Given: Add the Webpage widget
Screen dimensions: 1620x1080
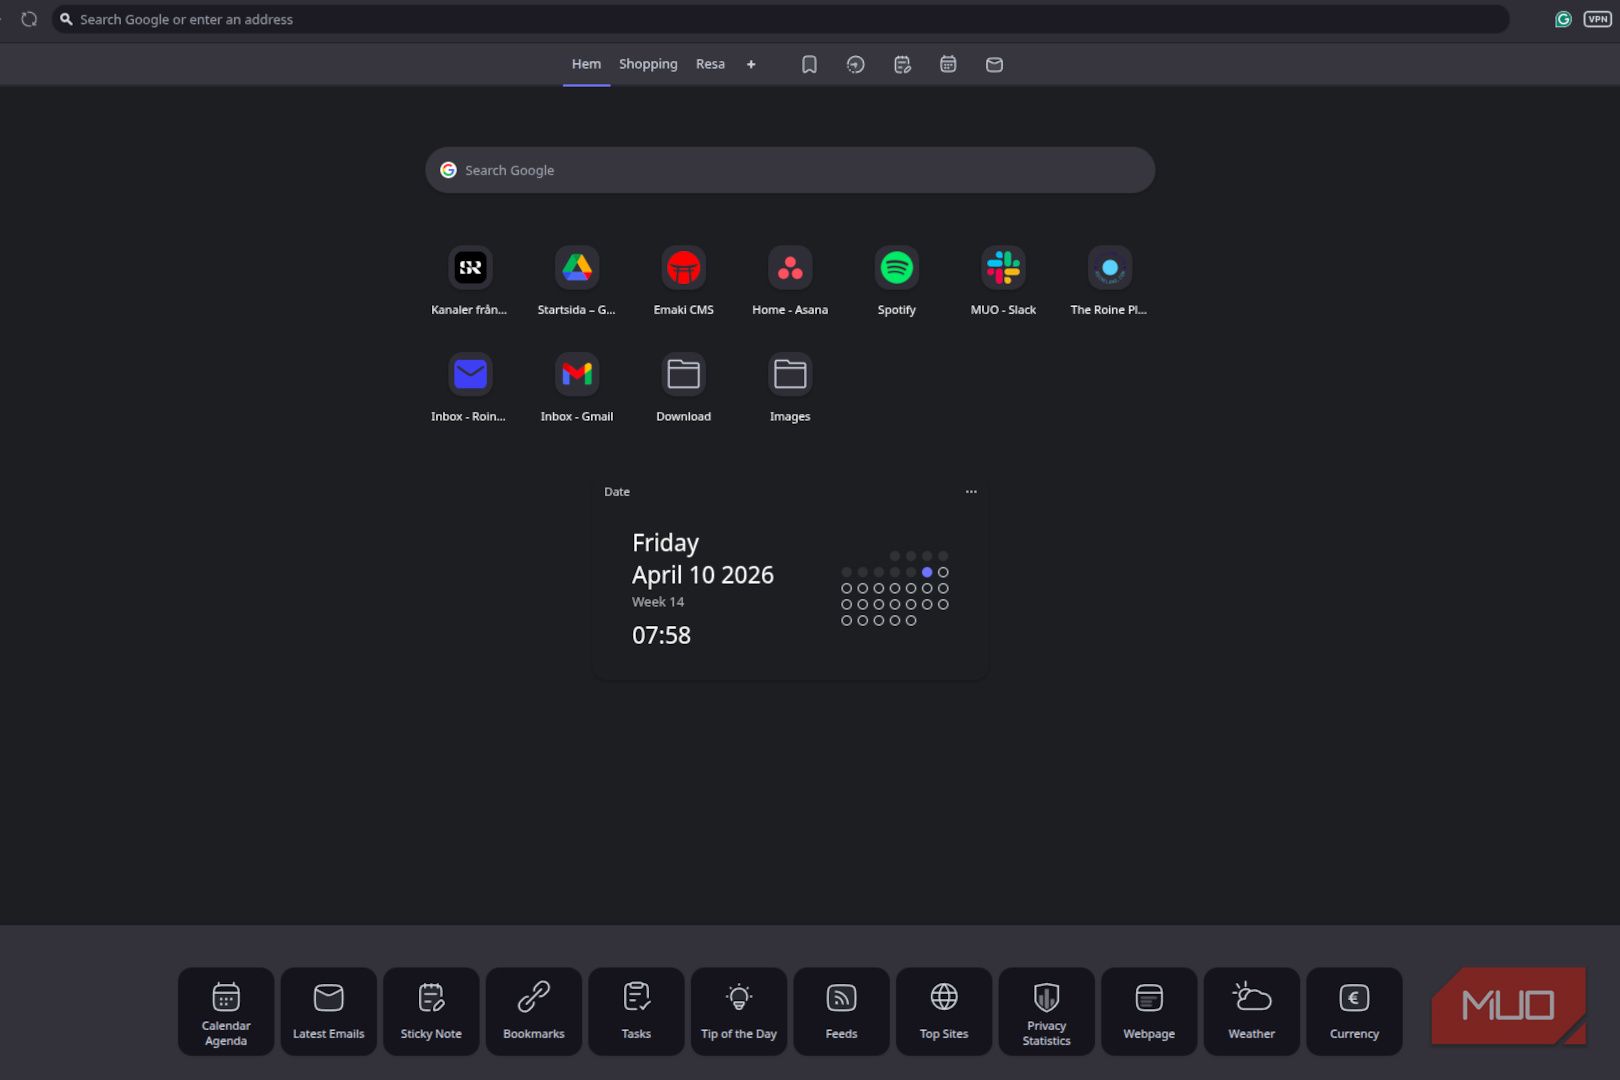Looking at the screenshot, I should pyautogui.click(x=1149, y=1011).
